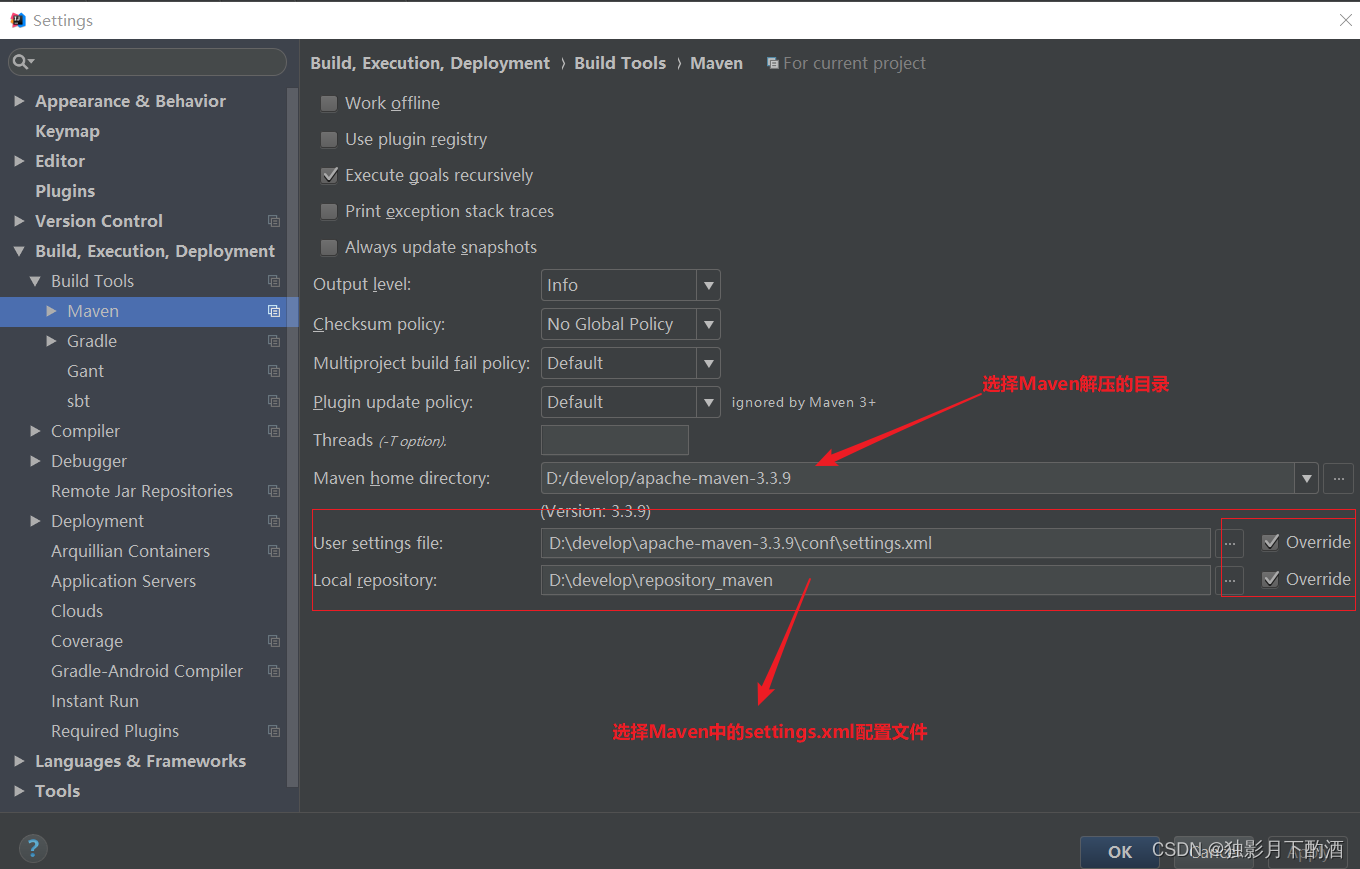The image size is (1360, 869).
Task: Click Build Tools breadcrumb in header
Action: (x=620, y=63)
